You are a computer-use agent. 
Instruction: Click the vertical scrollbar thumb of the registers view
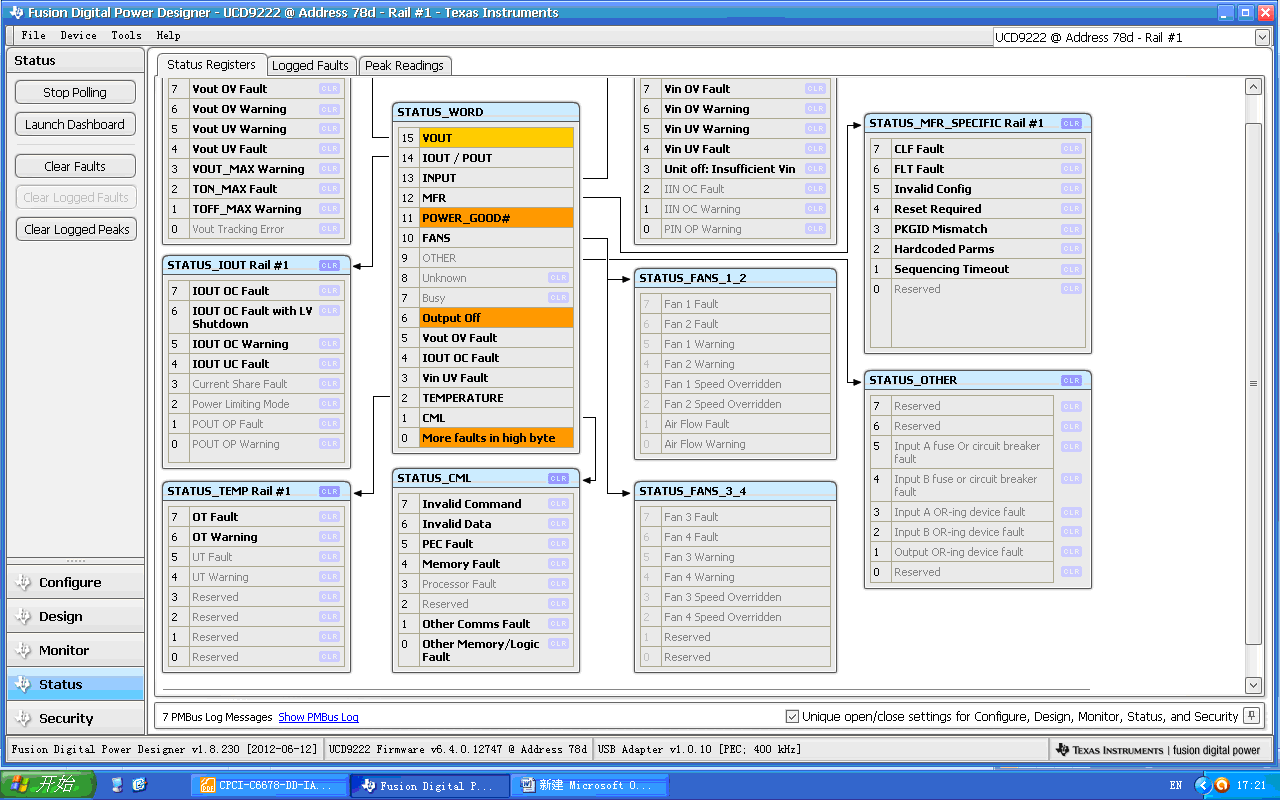(x=1253, y=383)
